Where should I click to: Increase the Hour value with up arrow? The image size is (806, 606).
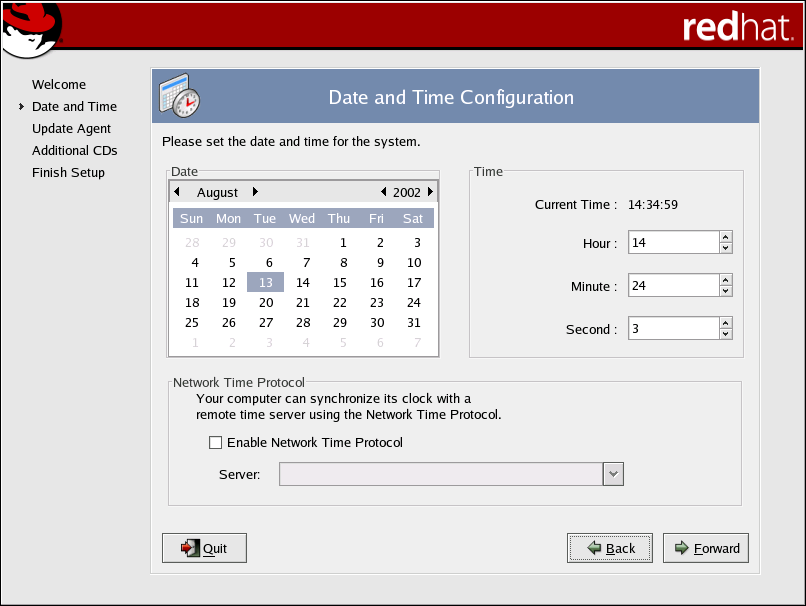[x=726, y=237]
